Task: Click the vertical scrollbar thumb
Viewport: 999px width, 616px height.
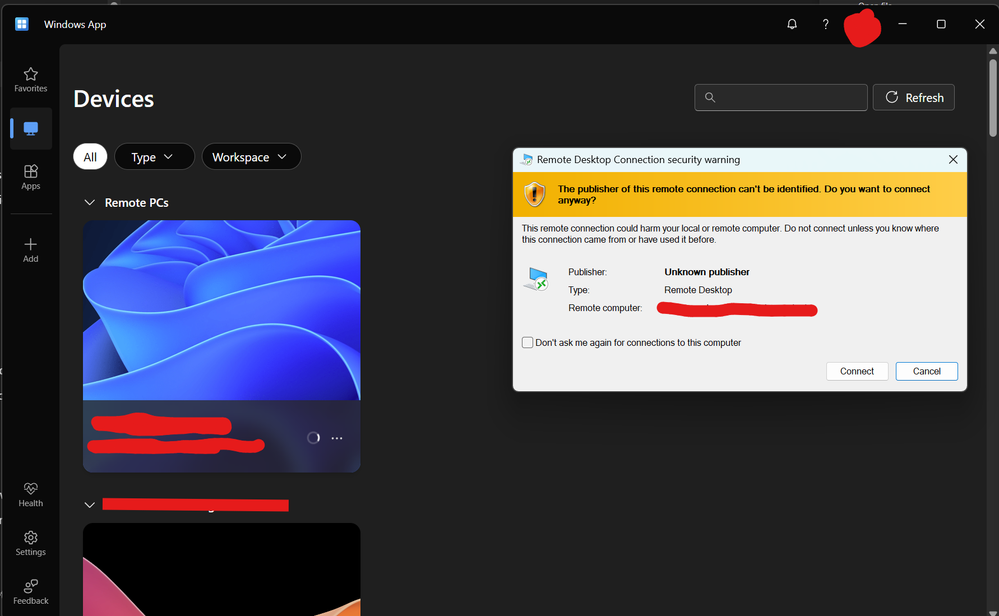Action: (x=993, y=97)
